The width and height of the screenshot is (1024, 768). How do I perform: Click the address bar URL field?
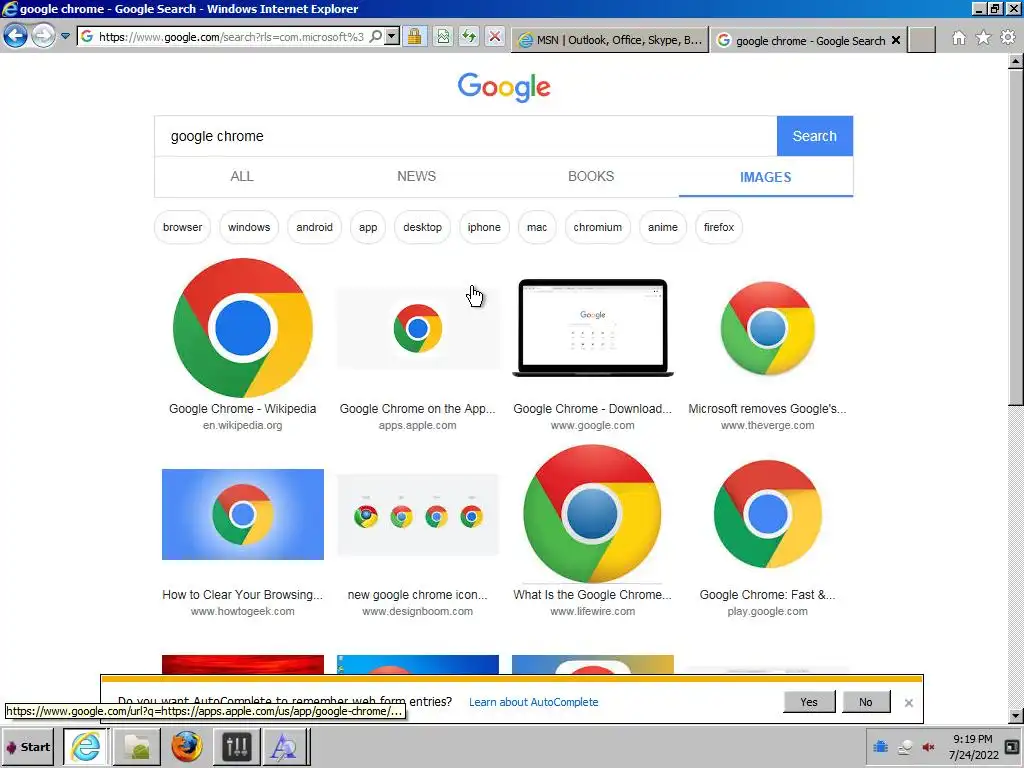(232, 37)
